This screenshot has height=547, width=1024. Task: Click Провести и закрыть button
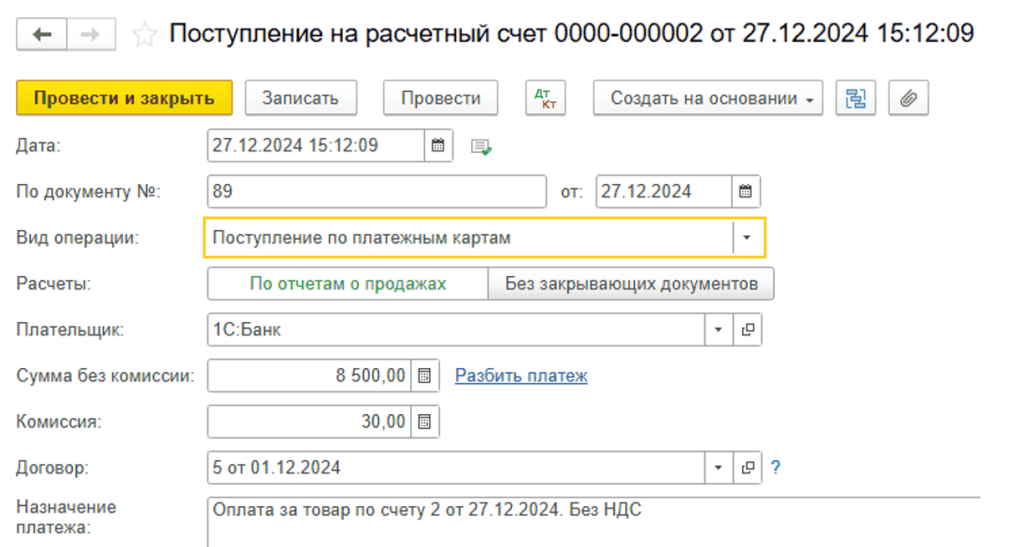tap(124, 98)
